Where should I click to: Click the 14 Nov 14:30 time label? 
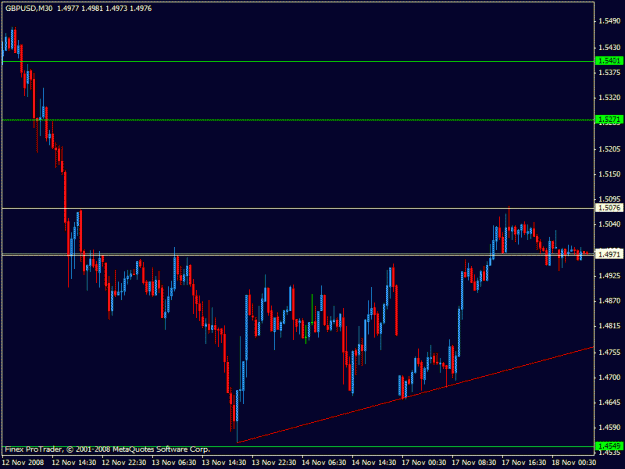pos(374,462)
